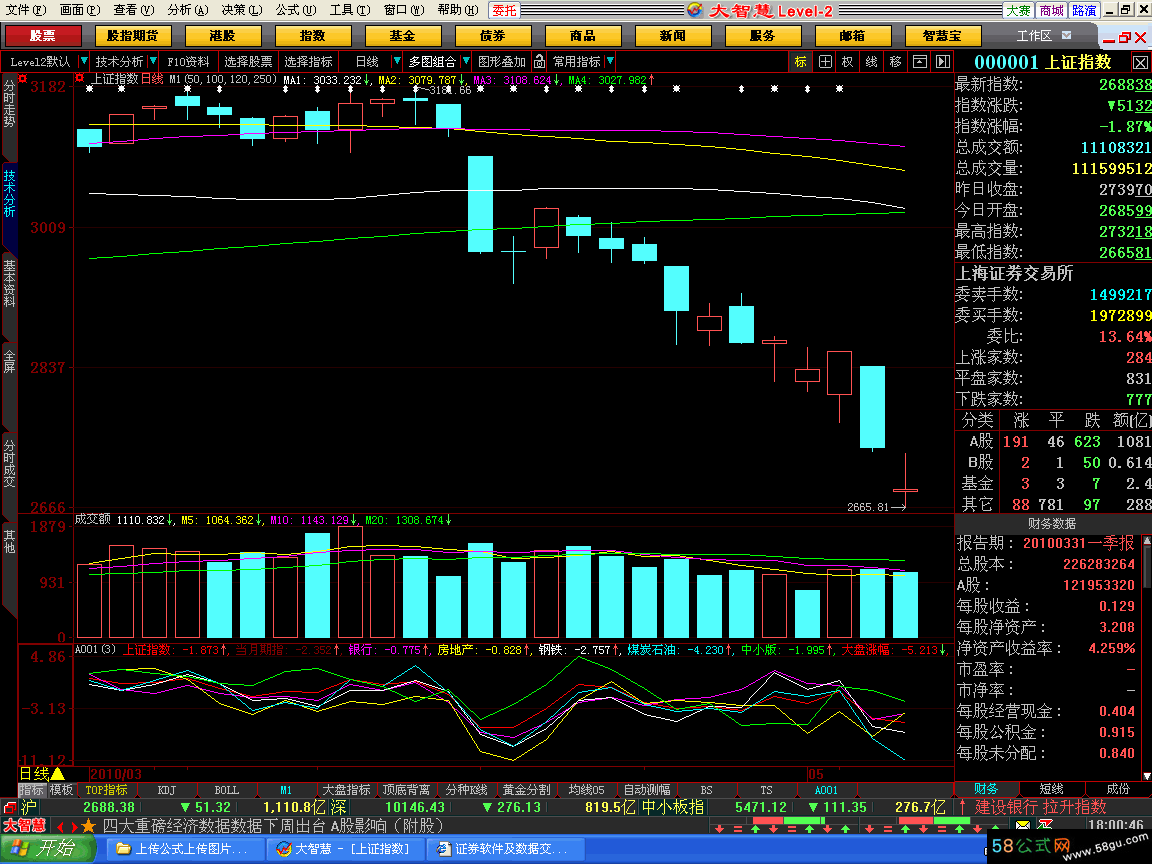1152x864 pixels.
Task: Switch to the 成份 tab in right panel
Action: (x=1117, y=789)
